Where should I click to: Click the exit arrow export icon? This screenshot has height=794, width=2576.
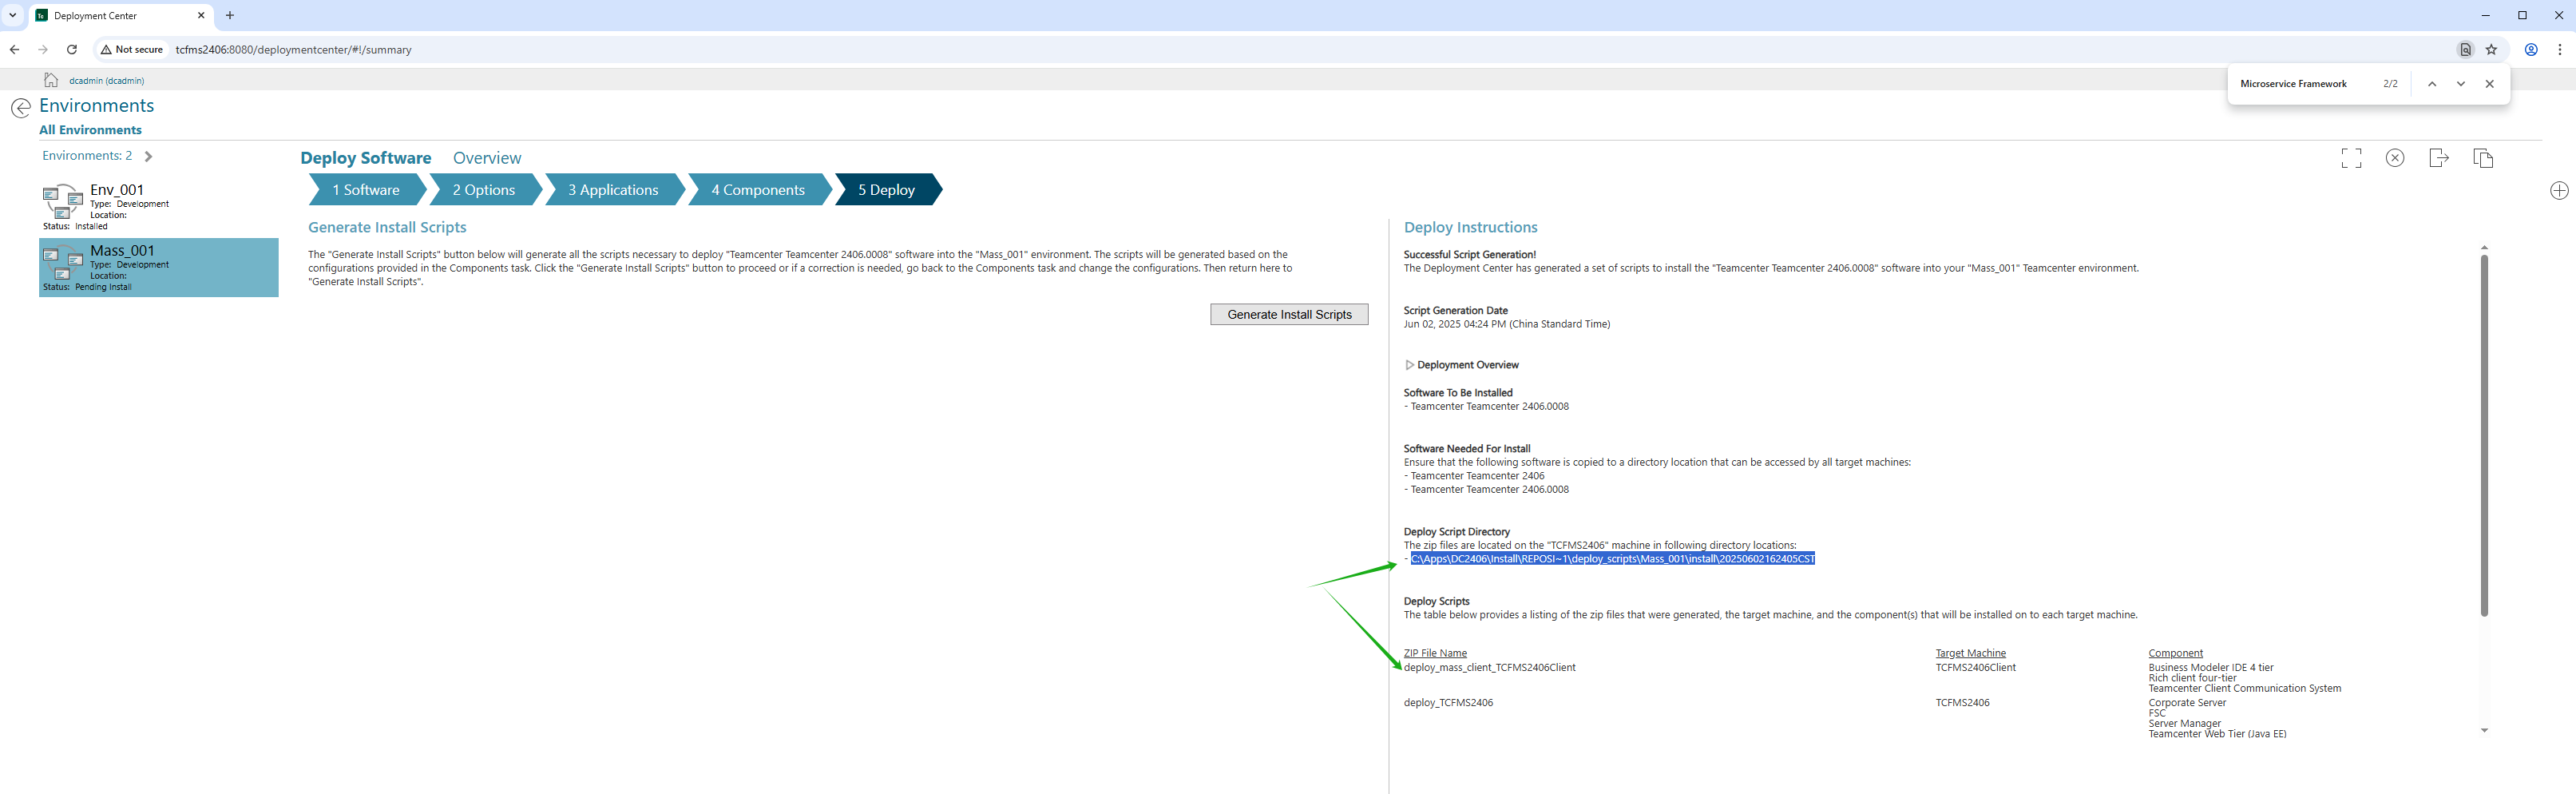tap(2439, 158)
